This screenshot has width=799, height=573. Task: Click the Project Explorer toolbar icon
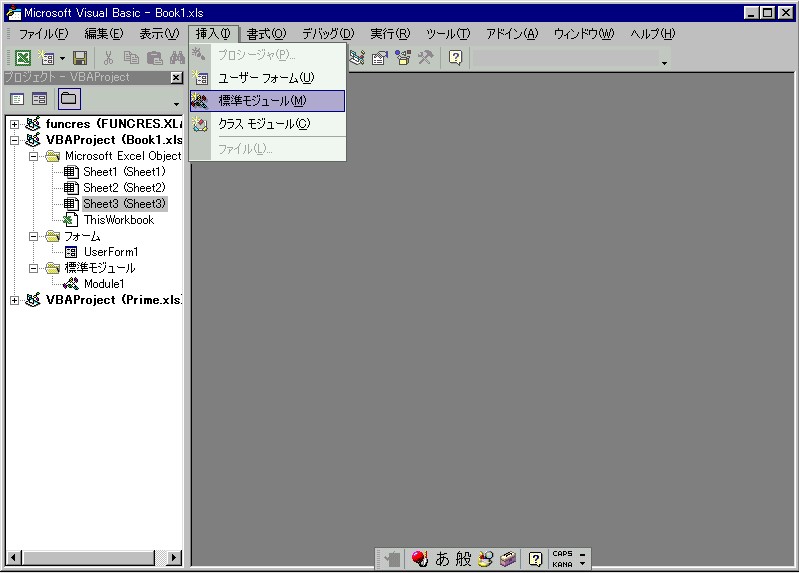click(357, 58)
